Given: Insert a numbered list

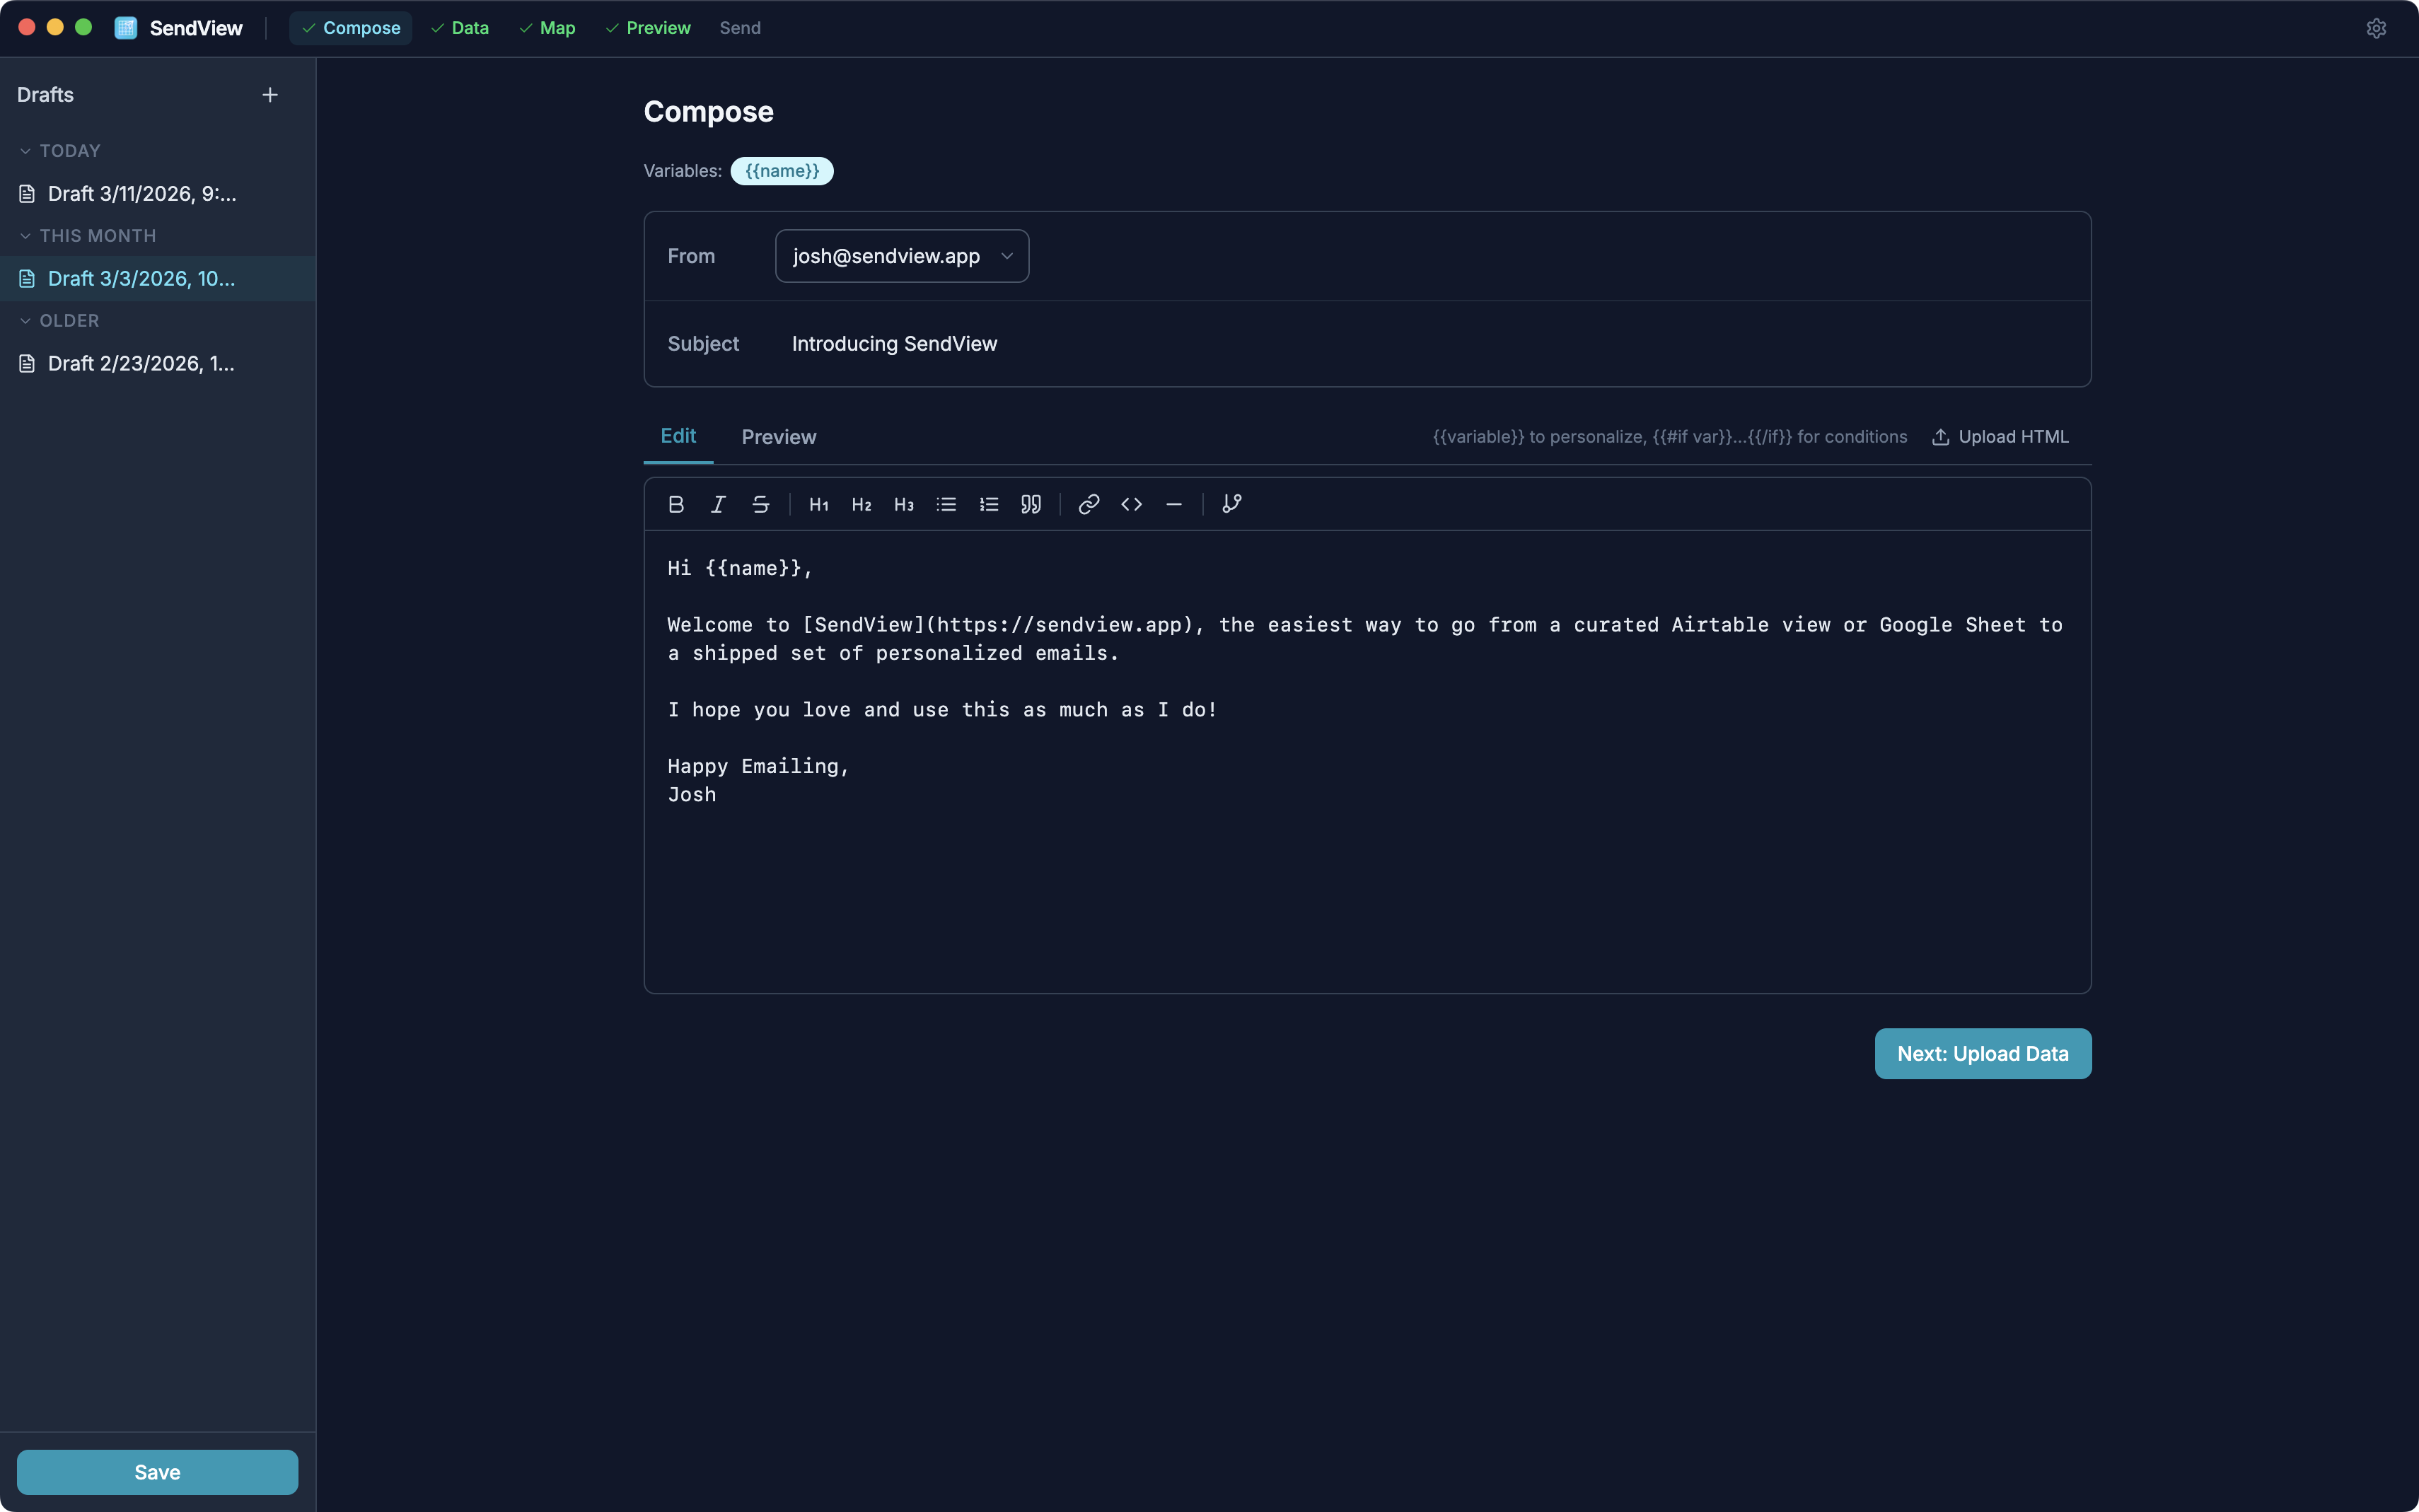Looking at the screenshot, I should 988,504.
